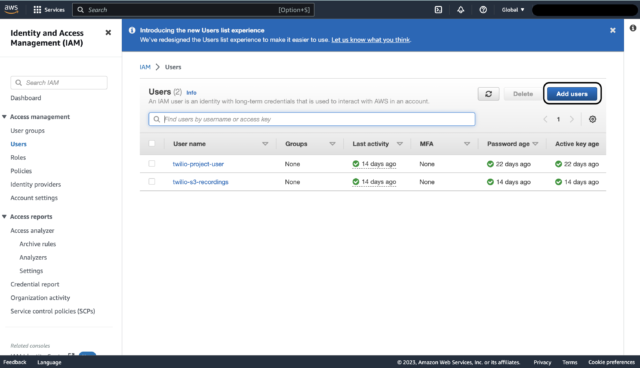Open Policies in the sidebar
Viewport: 640px width, 368px height.
[21, 171]
